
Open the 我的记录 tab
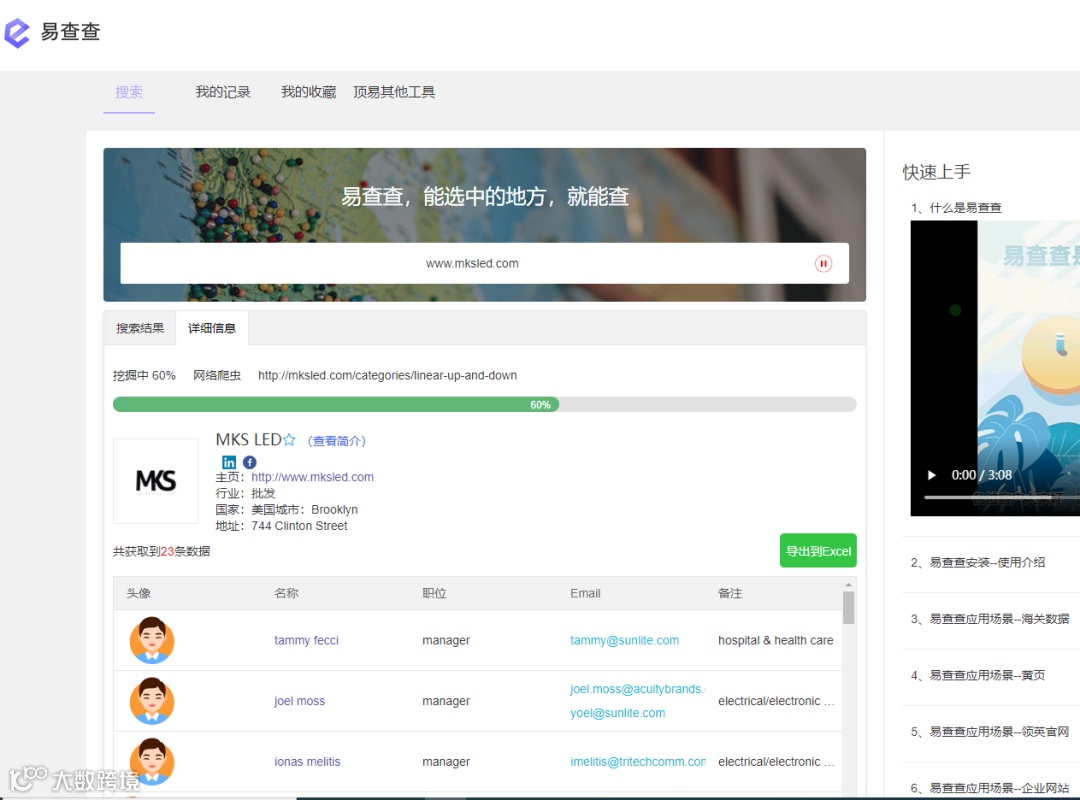click(223, 92)
